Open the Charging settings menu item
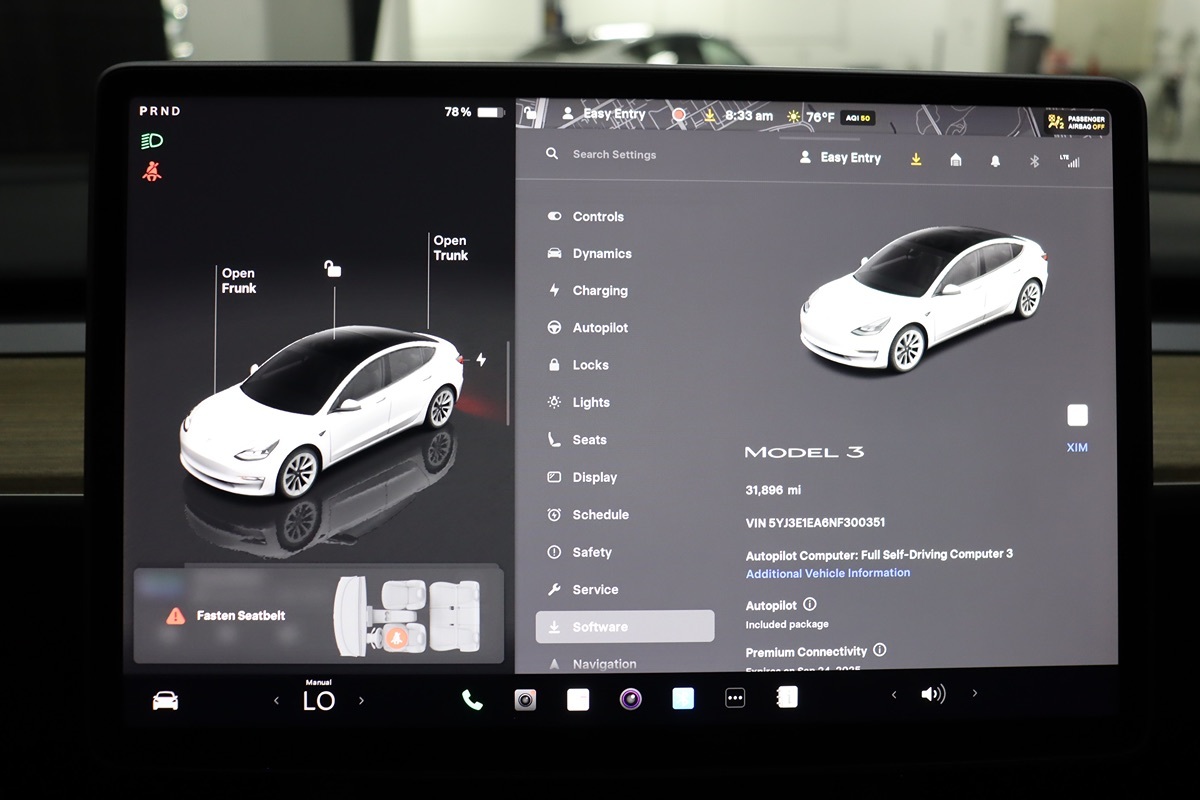The width and height of the screenshot is (1200, 800). 599,291
